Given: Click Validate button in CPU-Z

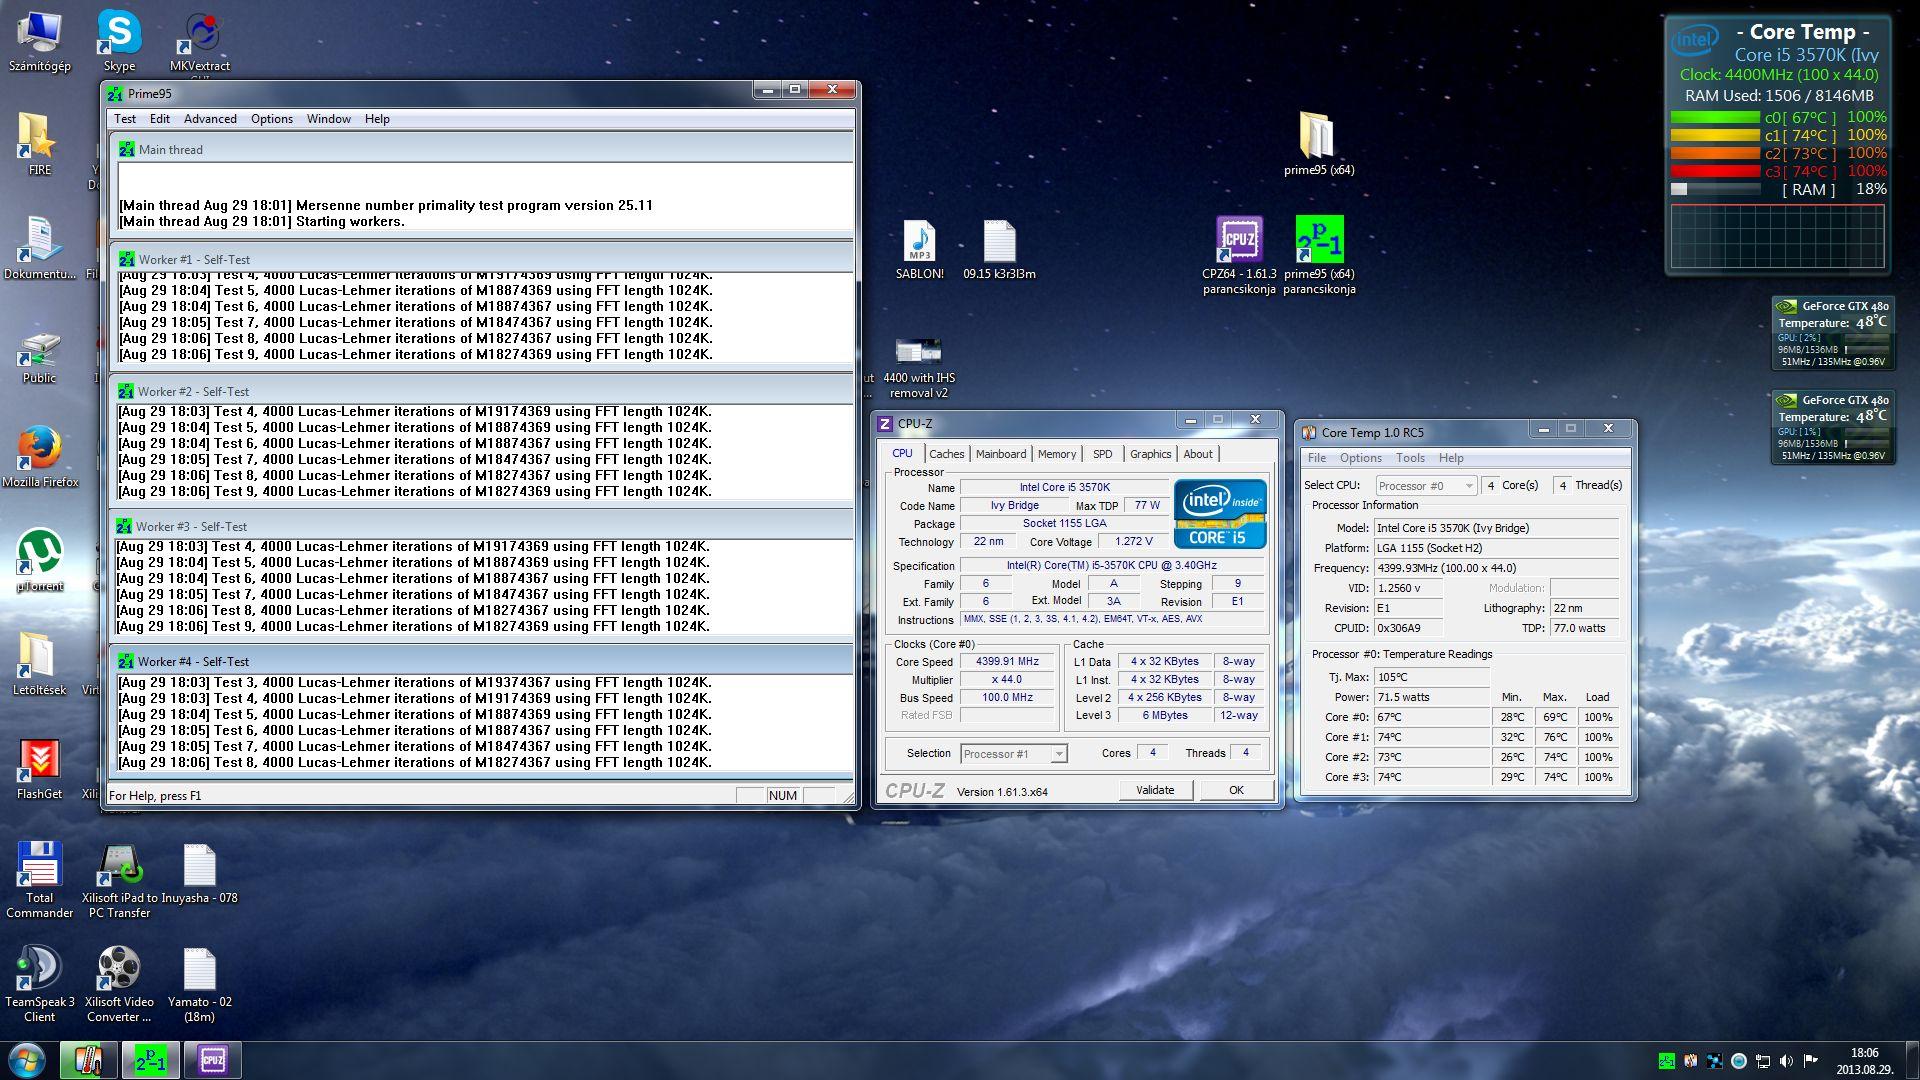Looking at the screenshot, I should coord(1155,790).
